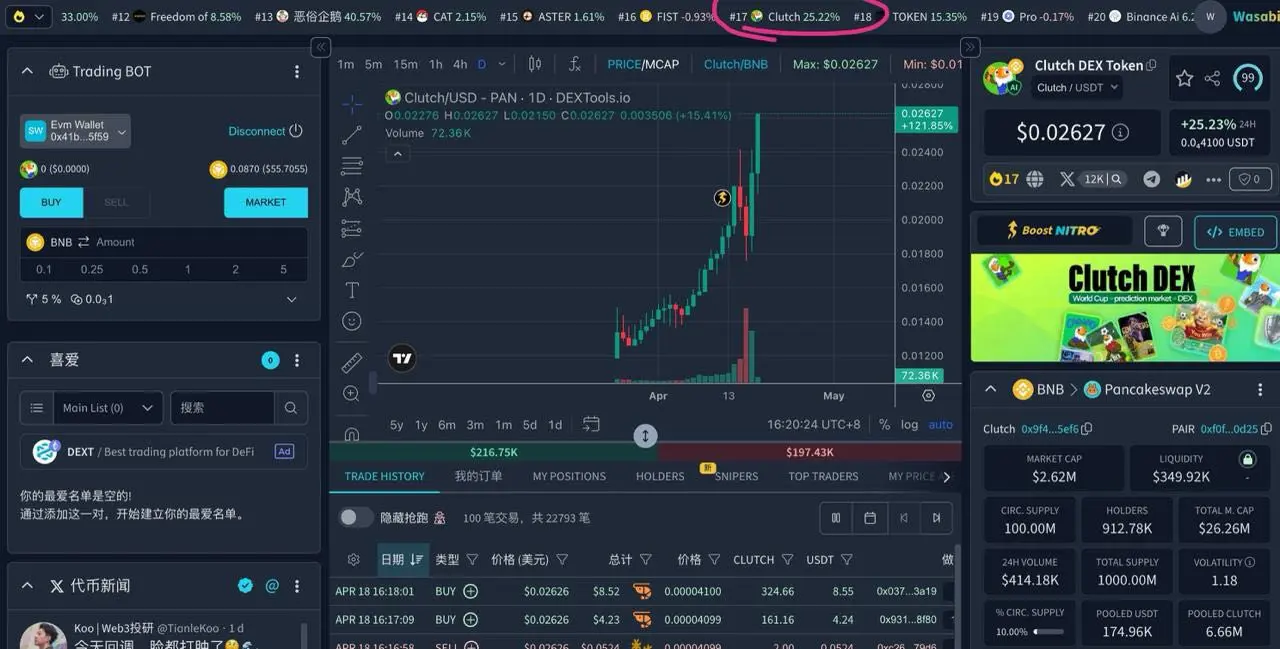Screen dimensions: 1280x649
Task: Open indicators via the fx icon
Action: click(575, 63)
